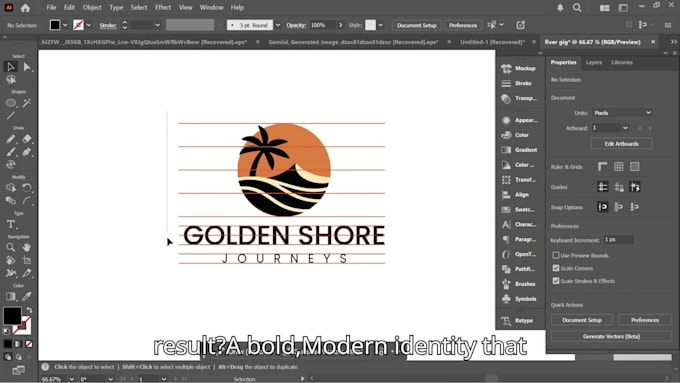
Task: Select the Selection tool arrow
Action: pos(11,67)
